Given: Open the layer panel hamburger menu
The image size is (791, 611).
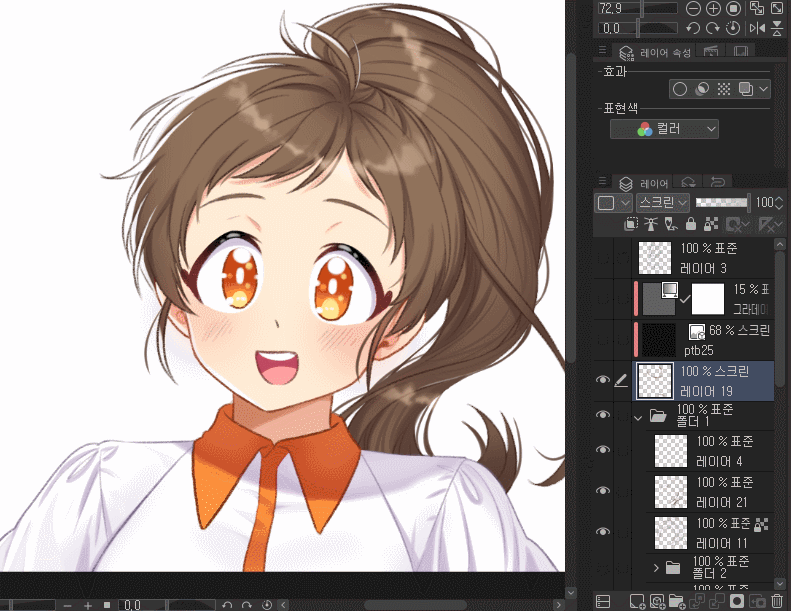Looking at the screenshot, I should click(x=602, y=181).
